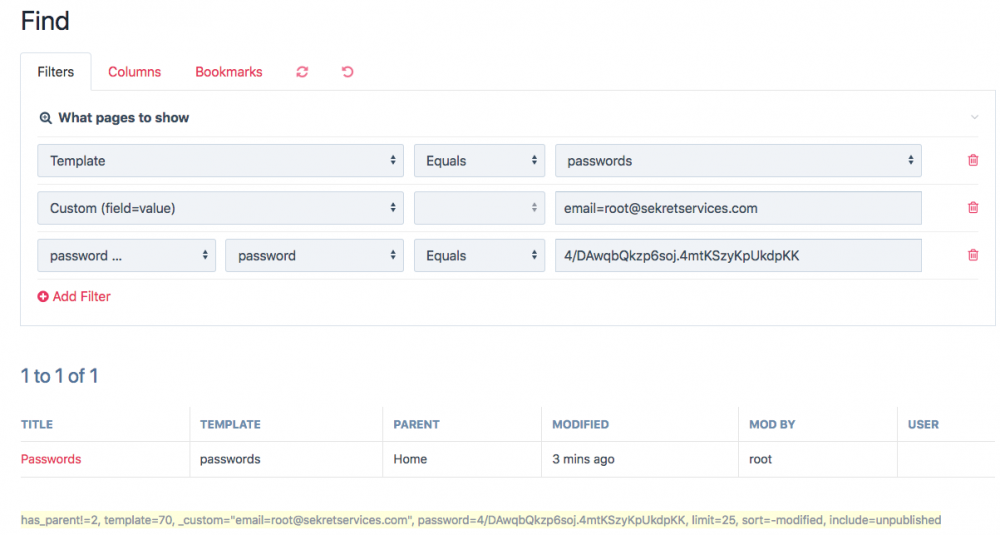This screenshot has width=1000, height=535.
Task: Click the plus icon beside Add Filter
Action: click(x=43, y=297)
